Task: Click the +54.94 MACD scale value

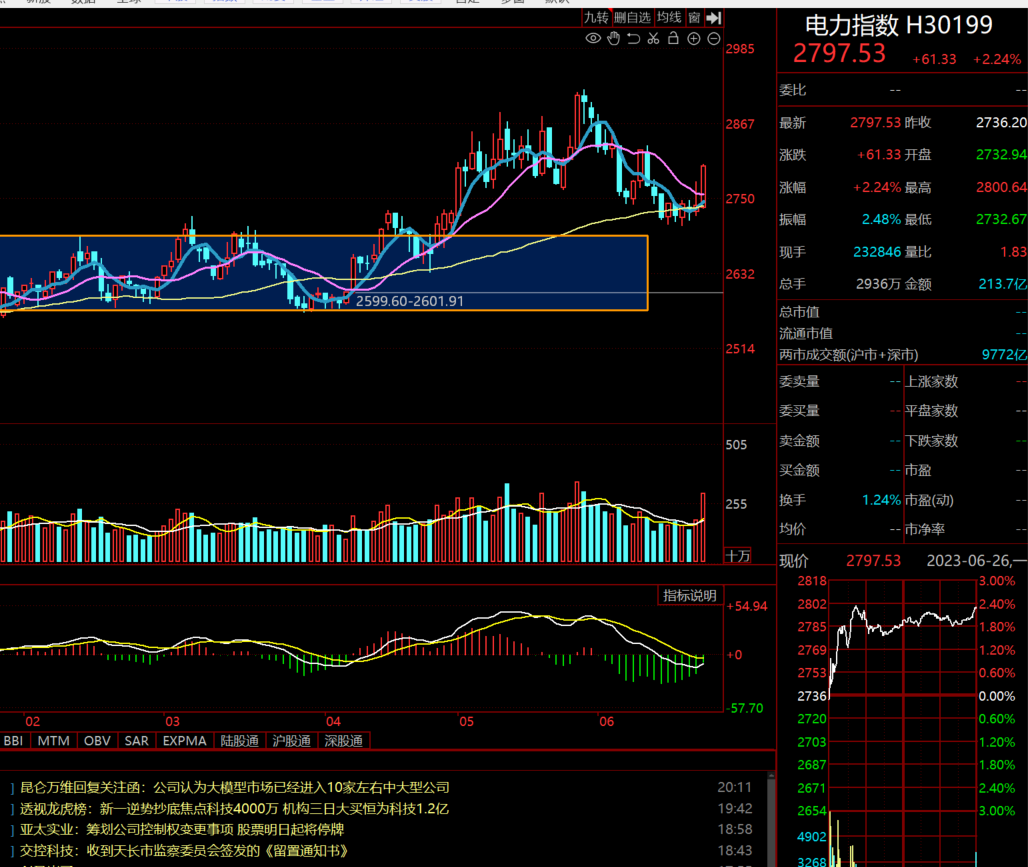Action: [x=747, y=606]
